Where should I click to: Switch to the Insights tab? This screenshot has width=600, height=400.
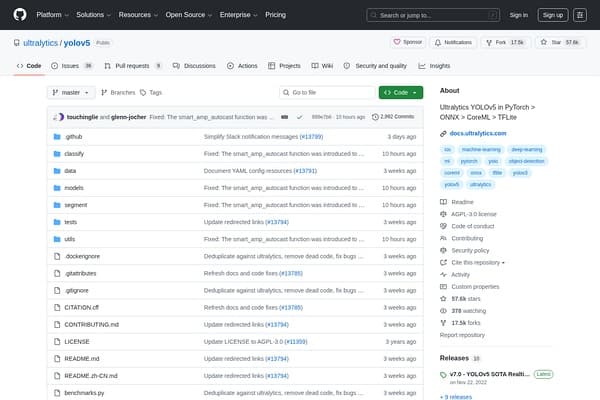tap(434, 66)
